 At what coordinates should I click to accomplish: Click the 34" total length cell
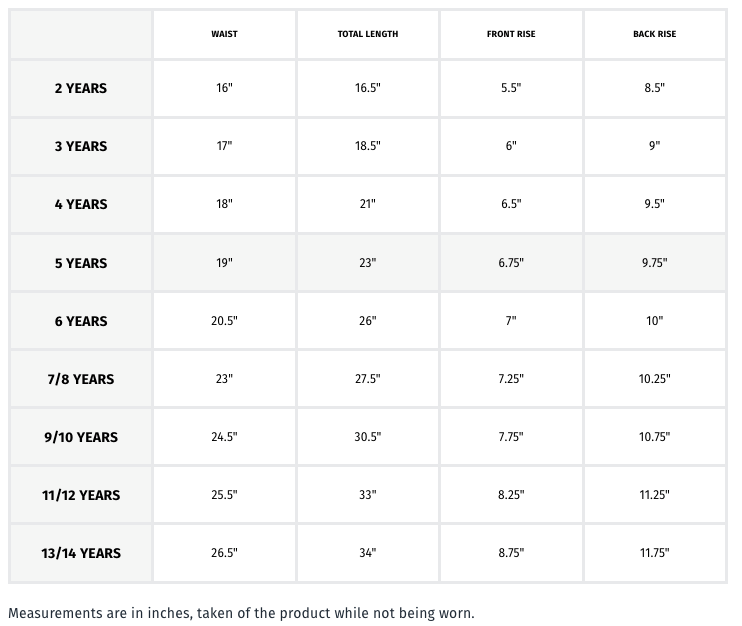point(368,553)
